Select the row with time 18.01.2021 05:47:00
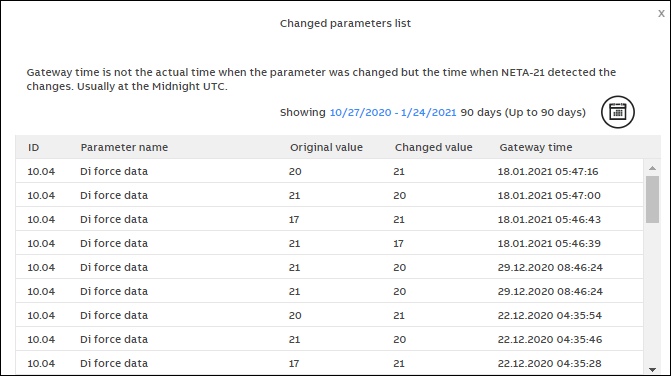 click(330, 195)
